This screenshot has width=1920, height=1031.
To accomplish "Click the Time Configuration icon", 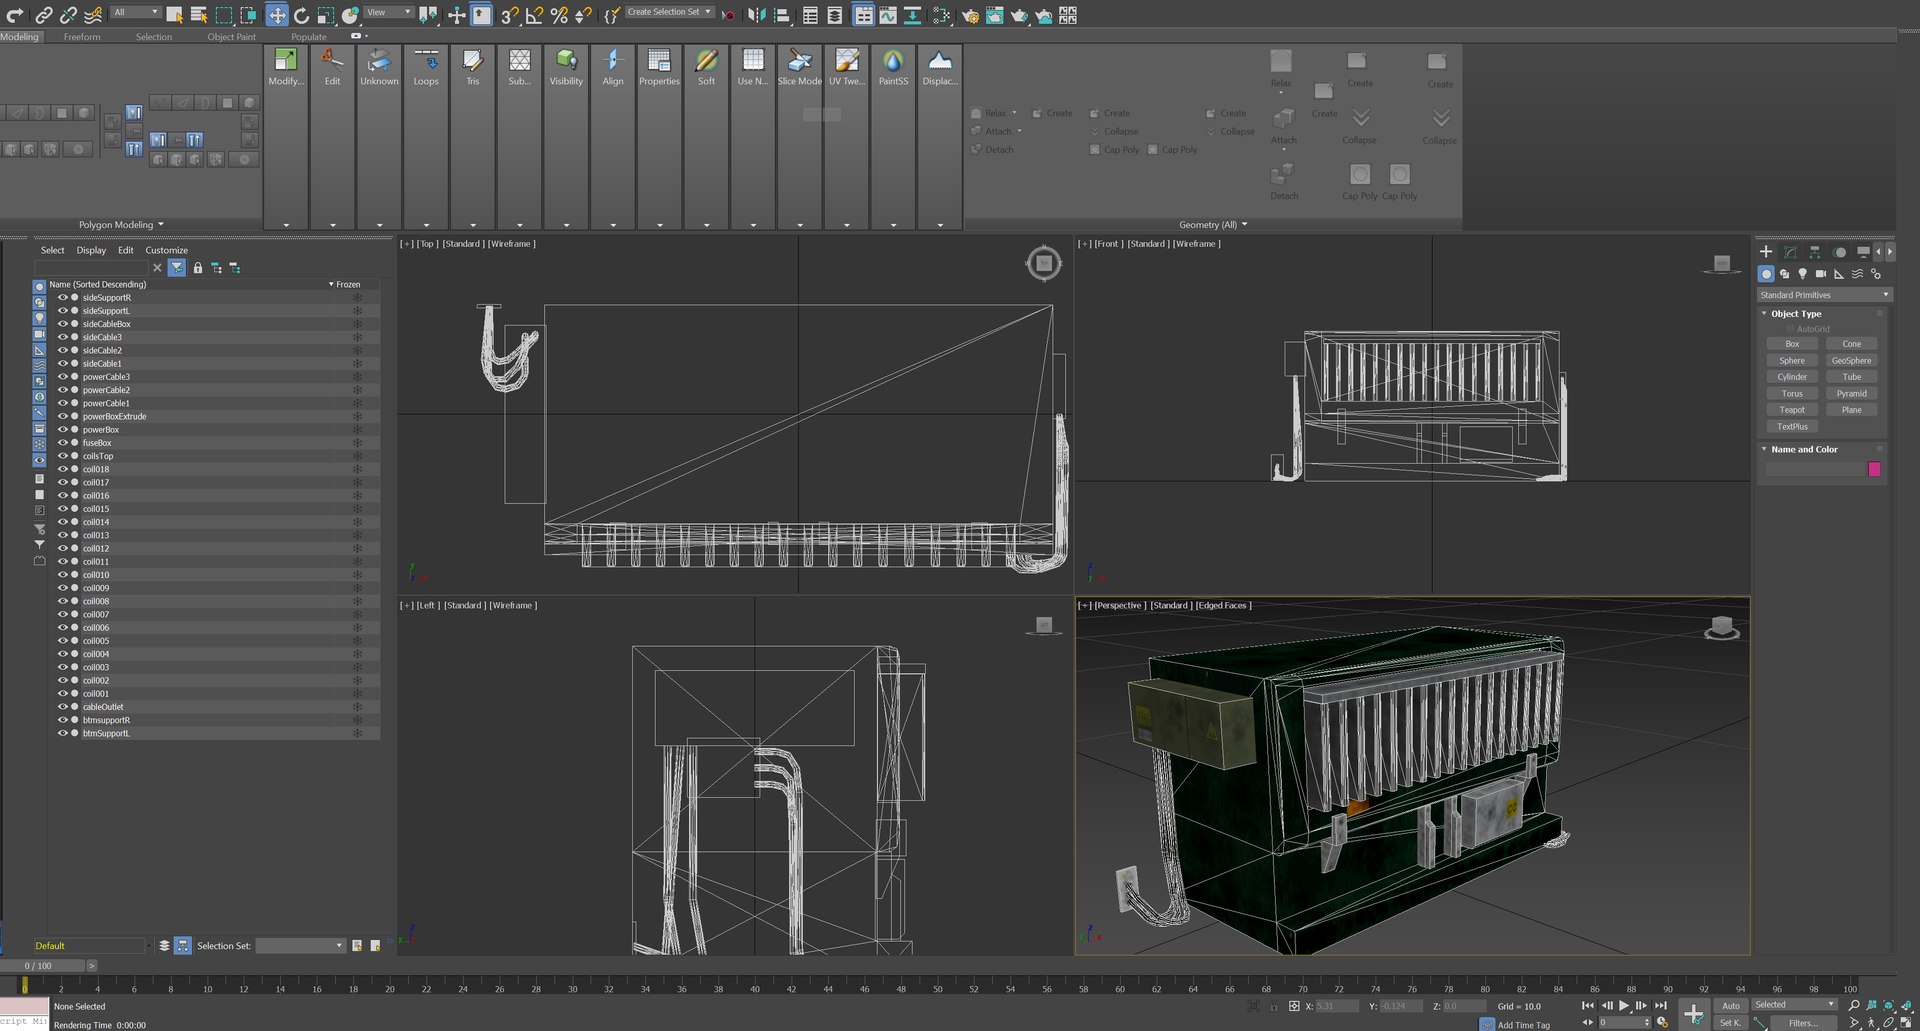I will pos(1662,1022).
